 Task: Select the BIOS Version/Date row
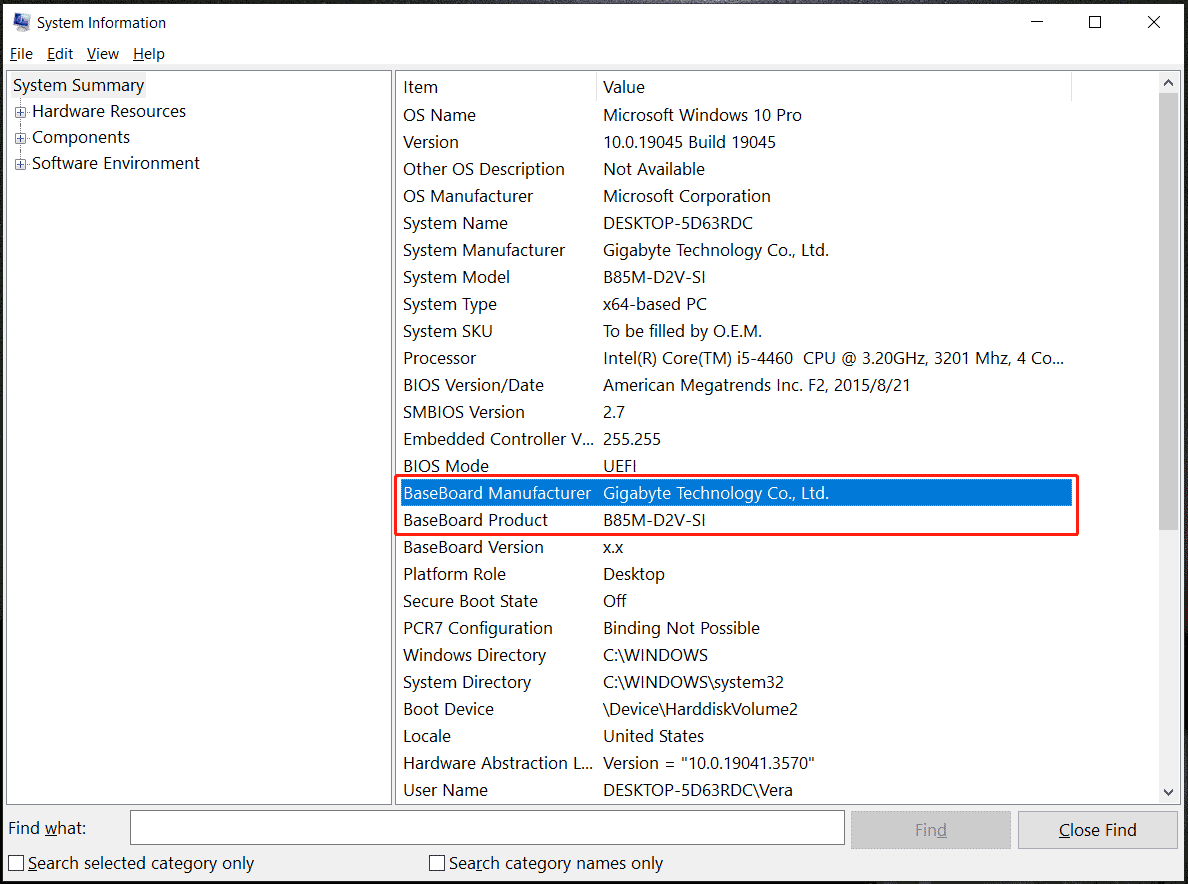coord(736,386)
